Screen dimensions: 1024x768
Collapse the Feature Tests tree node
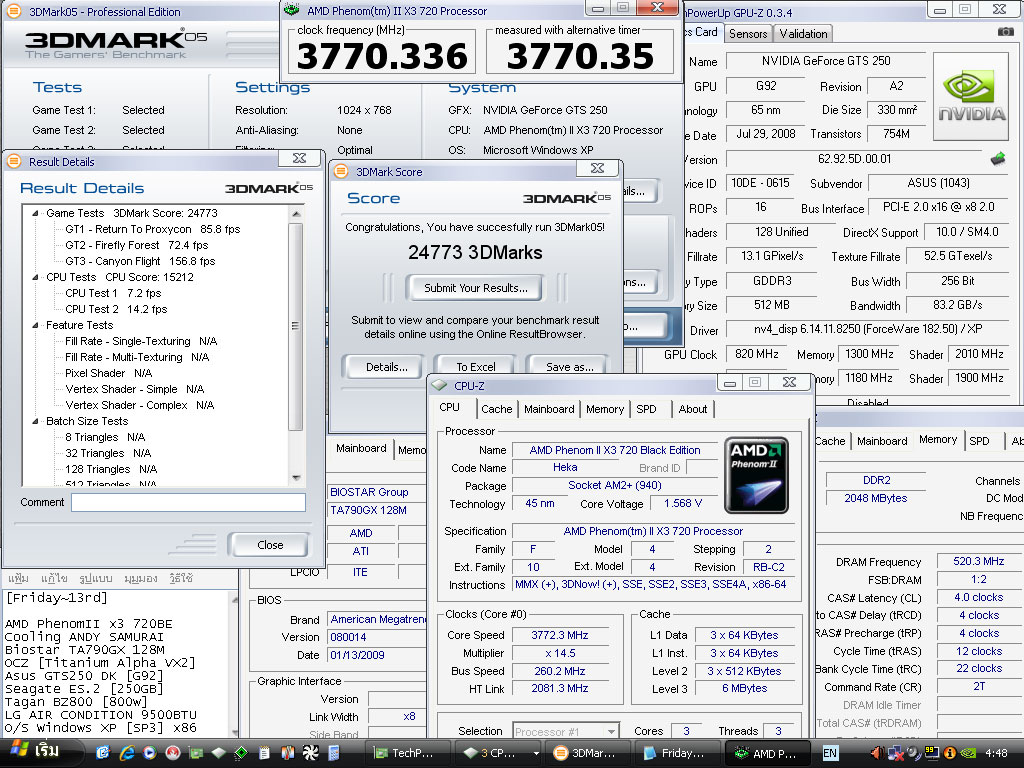[36, 325]
